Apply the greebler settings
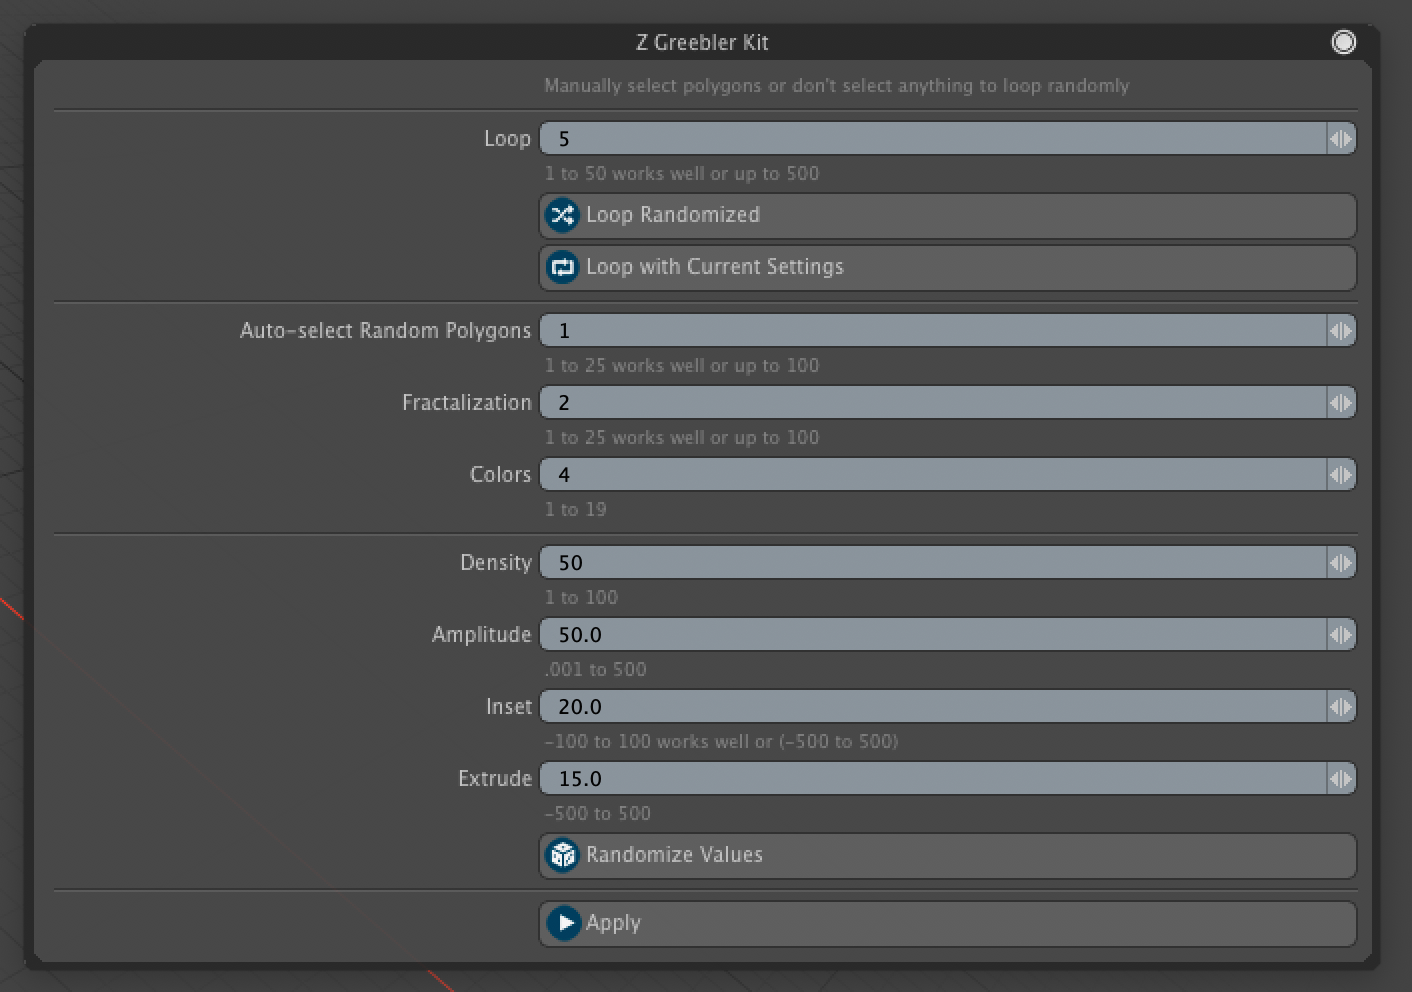1412x992 pixels. pyautogui.click(x=948, y=923)
